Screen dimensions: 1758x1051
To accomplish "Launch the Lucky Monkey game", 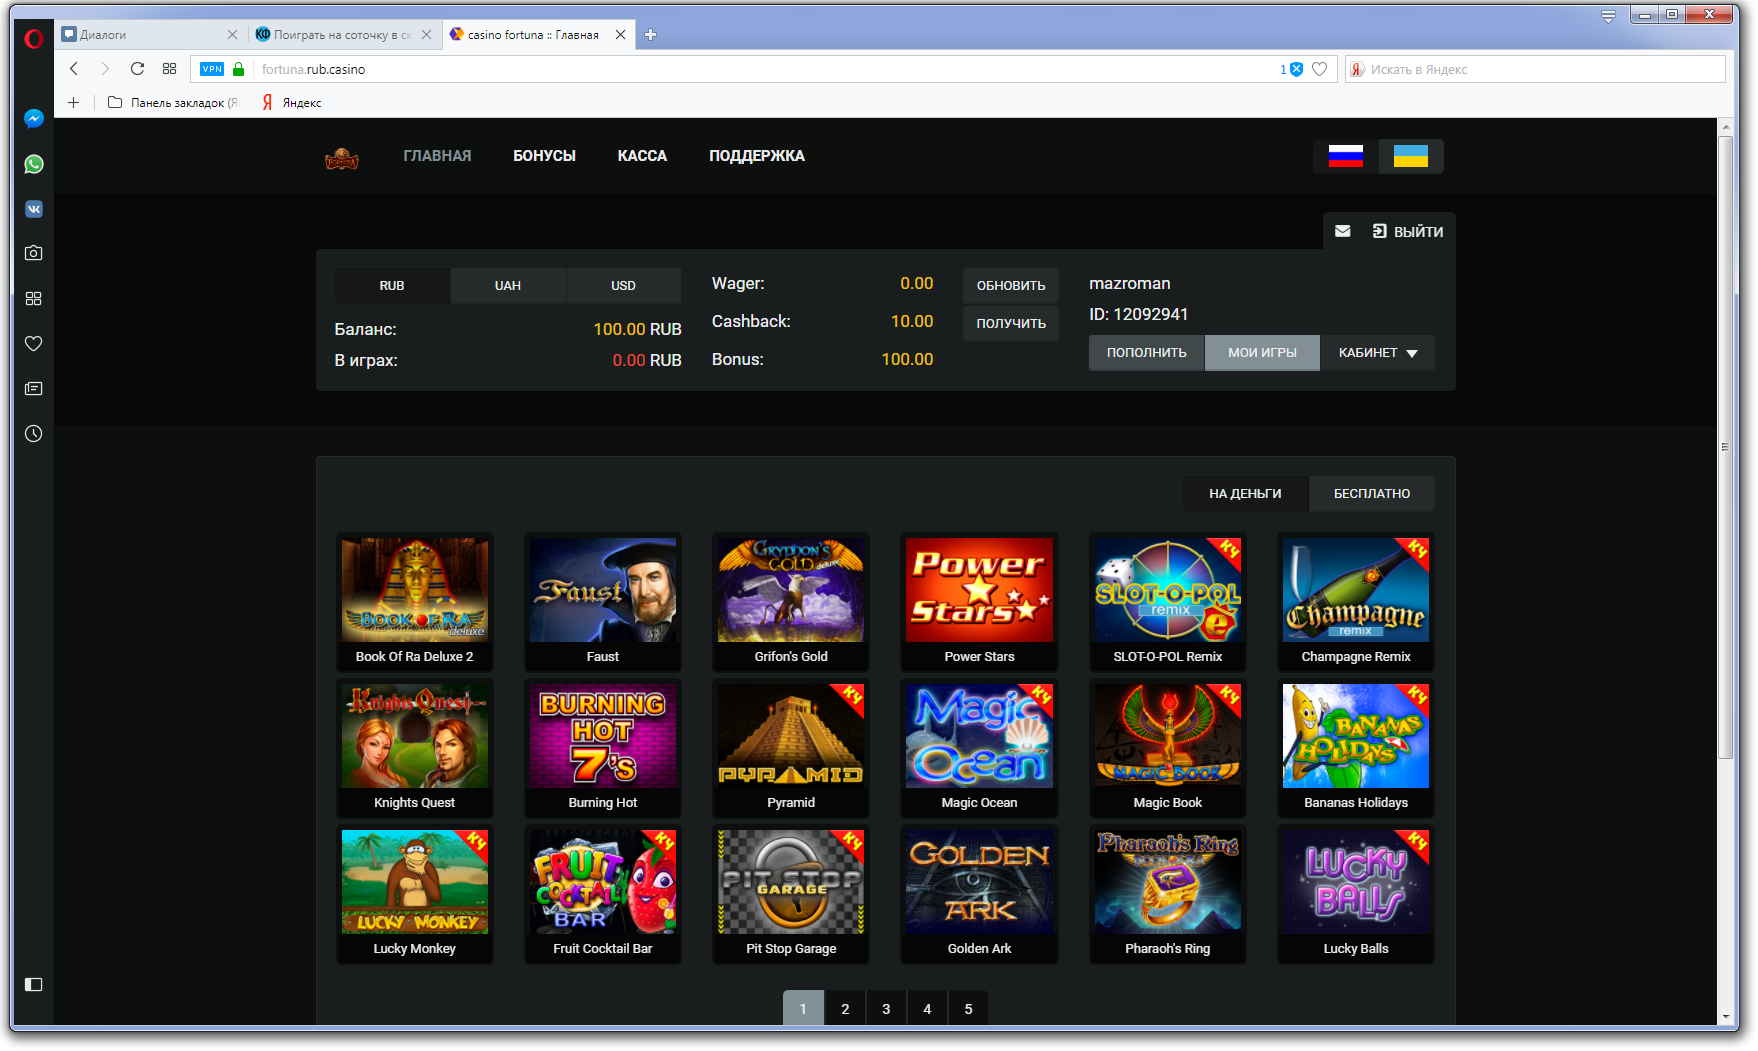I will [415, 893].
